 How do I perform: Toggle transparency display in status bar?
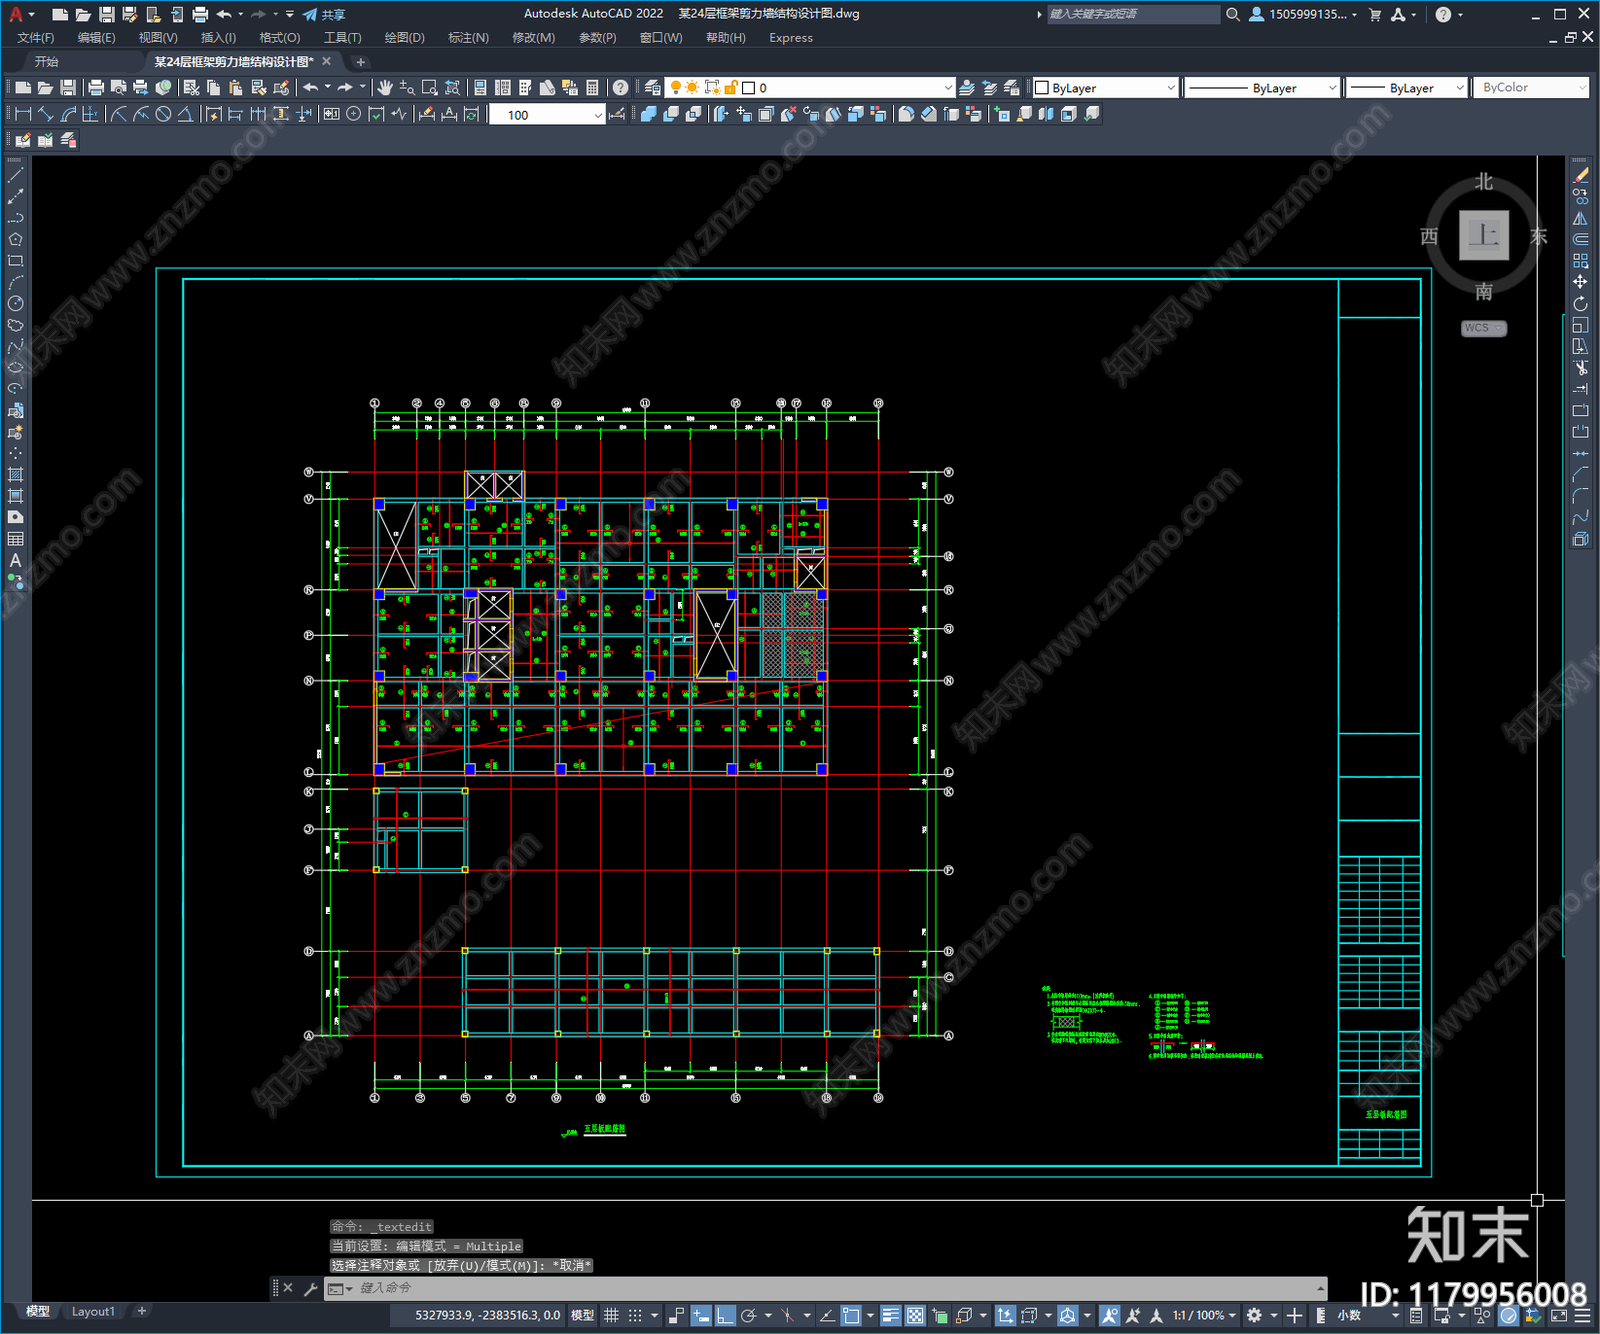pos(915,1315)
